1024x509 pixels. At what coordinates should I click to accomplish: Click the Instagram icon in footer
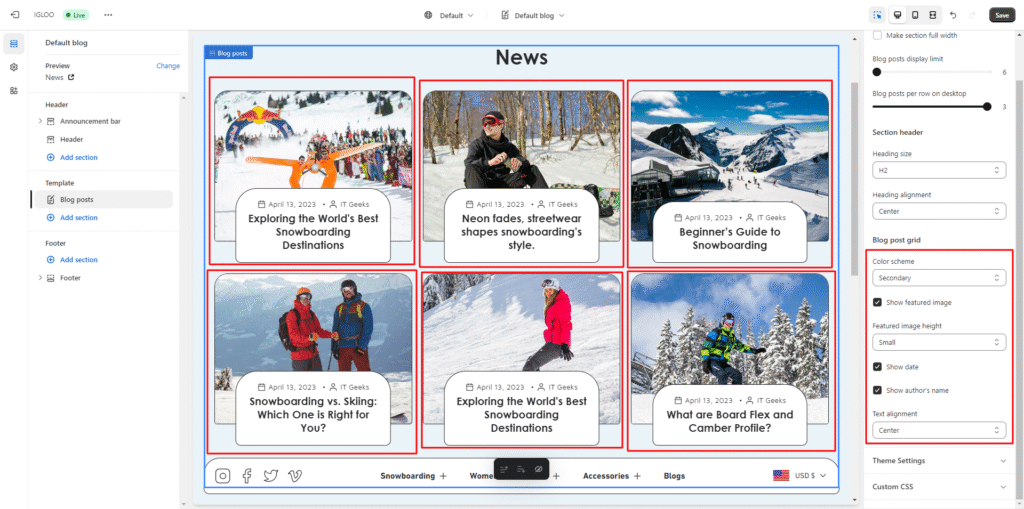[x=223, y=476]
